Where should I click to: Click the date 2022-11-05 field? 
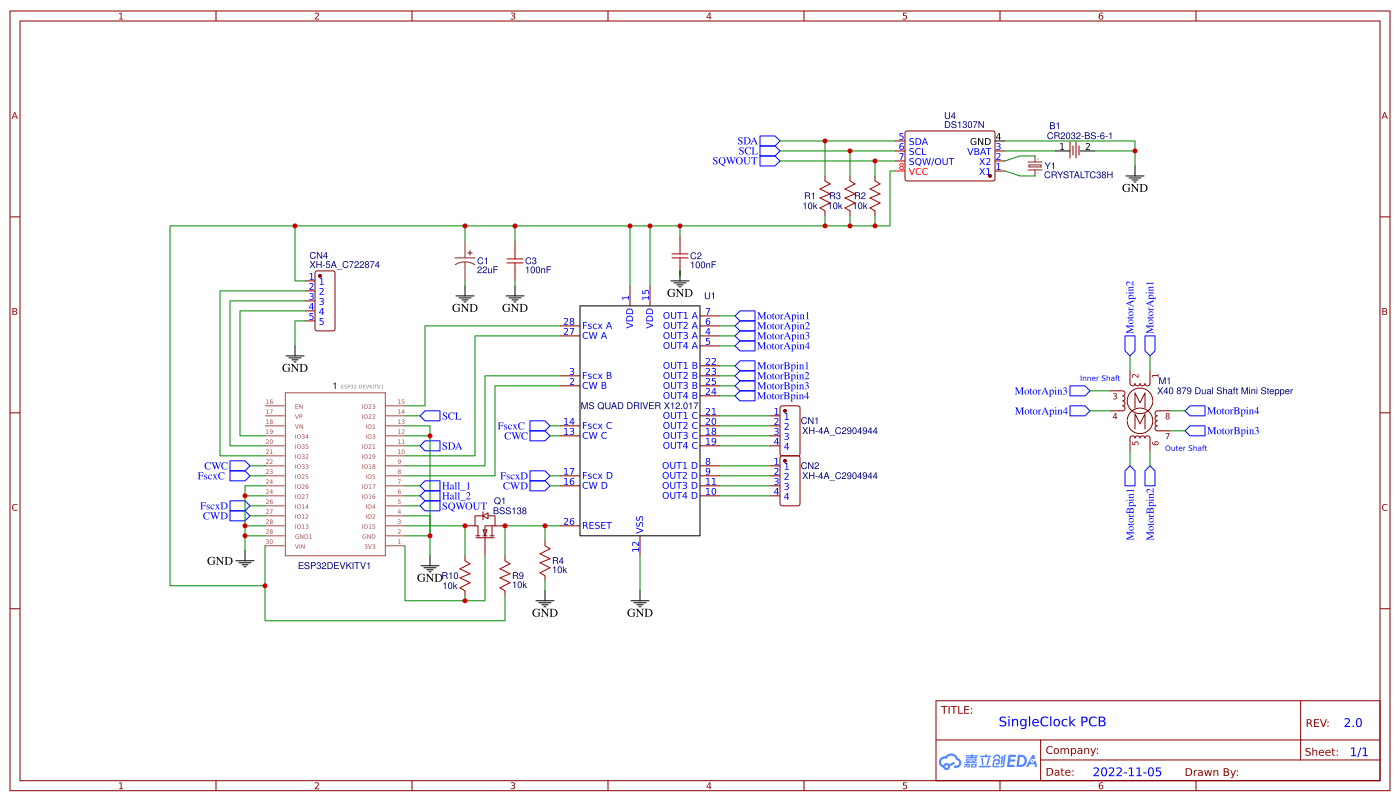click(x=1127, y=771)
